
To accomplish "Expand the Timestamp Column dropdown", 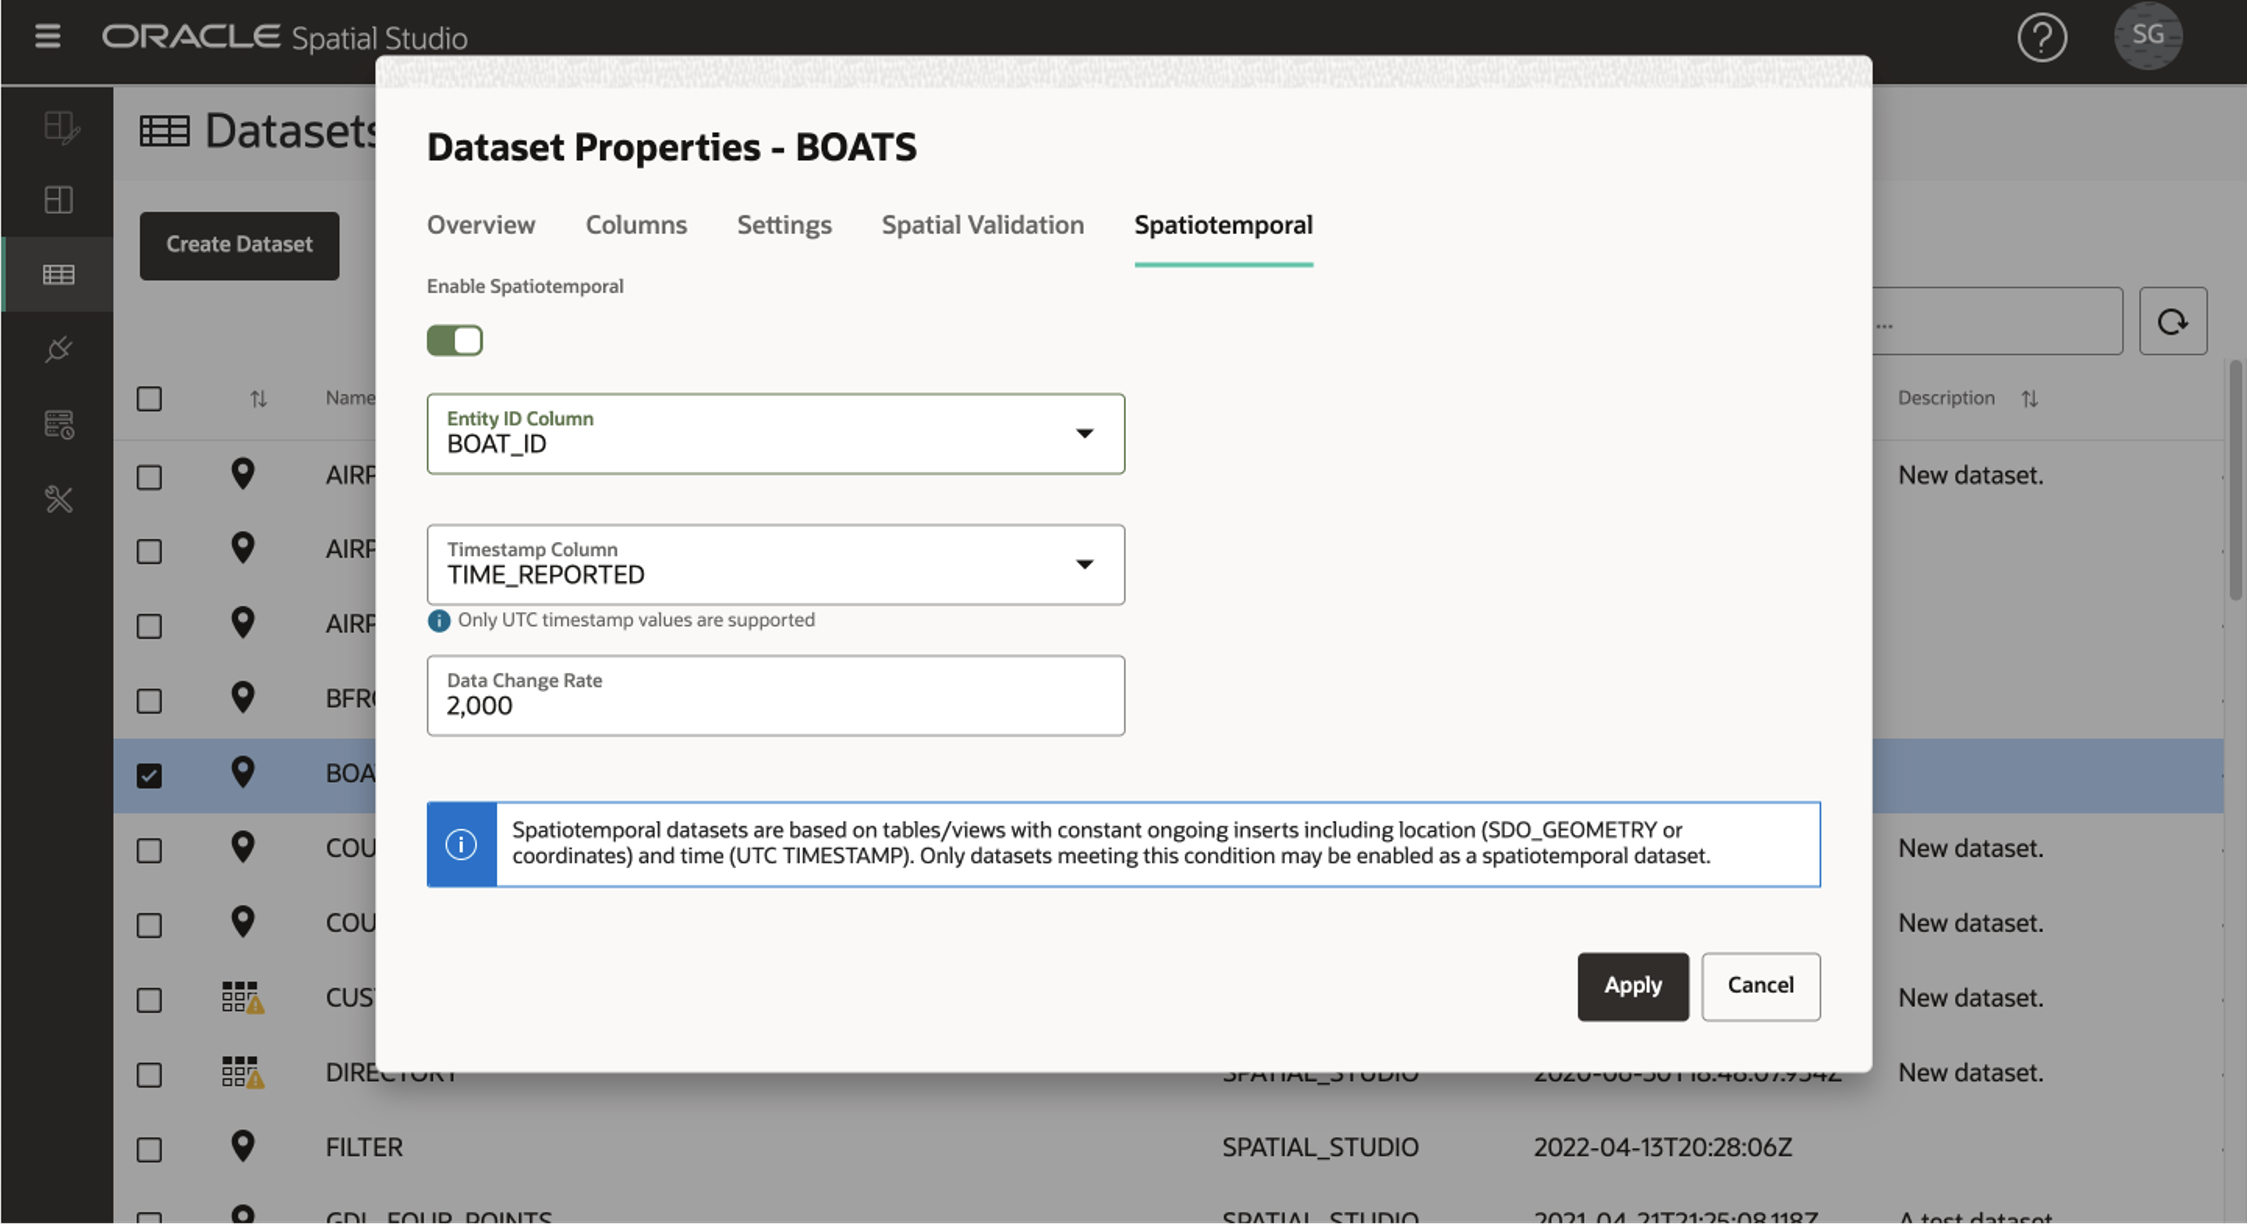I will click(x=1083, y=565).
